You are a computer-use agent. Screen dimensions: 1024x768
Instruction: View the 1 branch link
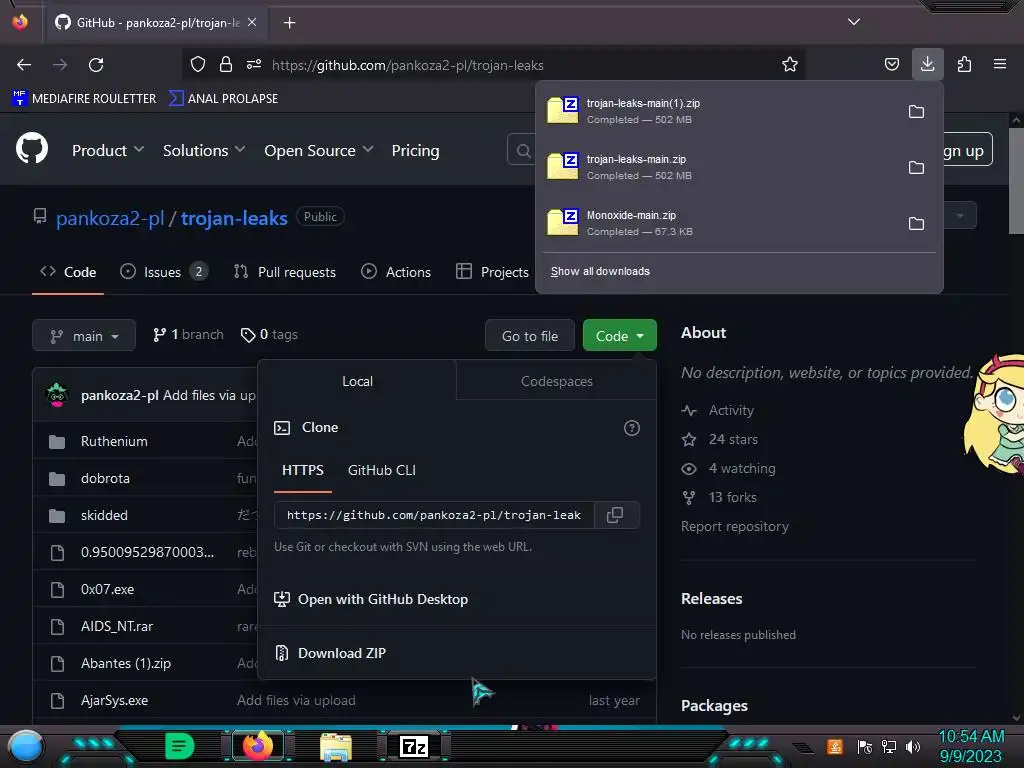(188, 334)
